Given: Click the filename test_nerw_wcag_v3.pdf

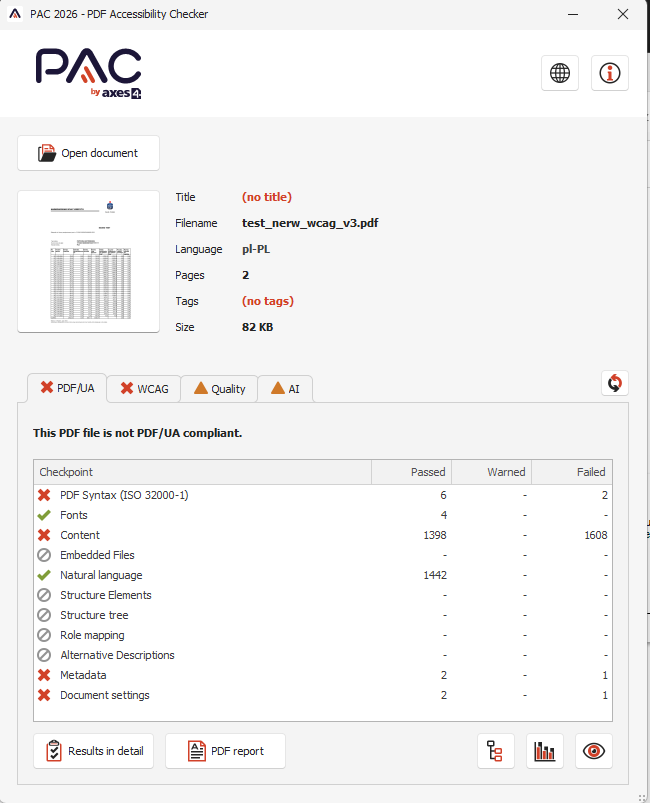Looking at the screenshot, I should [310, 223].
